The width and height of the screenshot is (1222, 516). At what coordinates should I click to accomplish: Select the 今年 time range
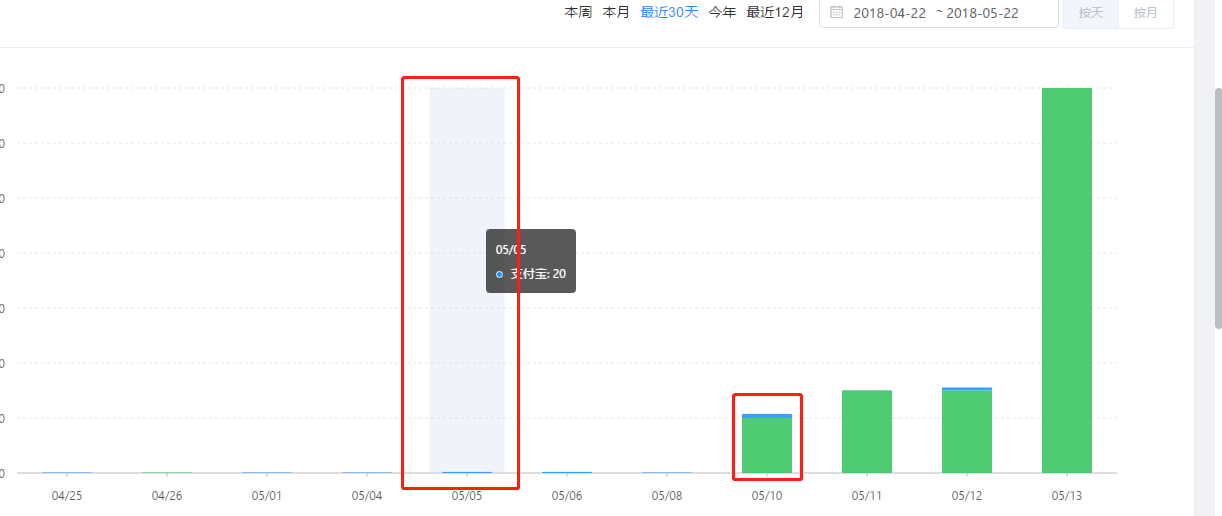(722, 12)
